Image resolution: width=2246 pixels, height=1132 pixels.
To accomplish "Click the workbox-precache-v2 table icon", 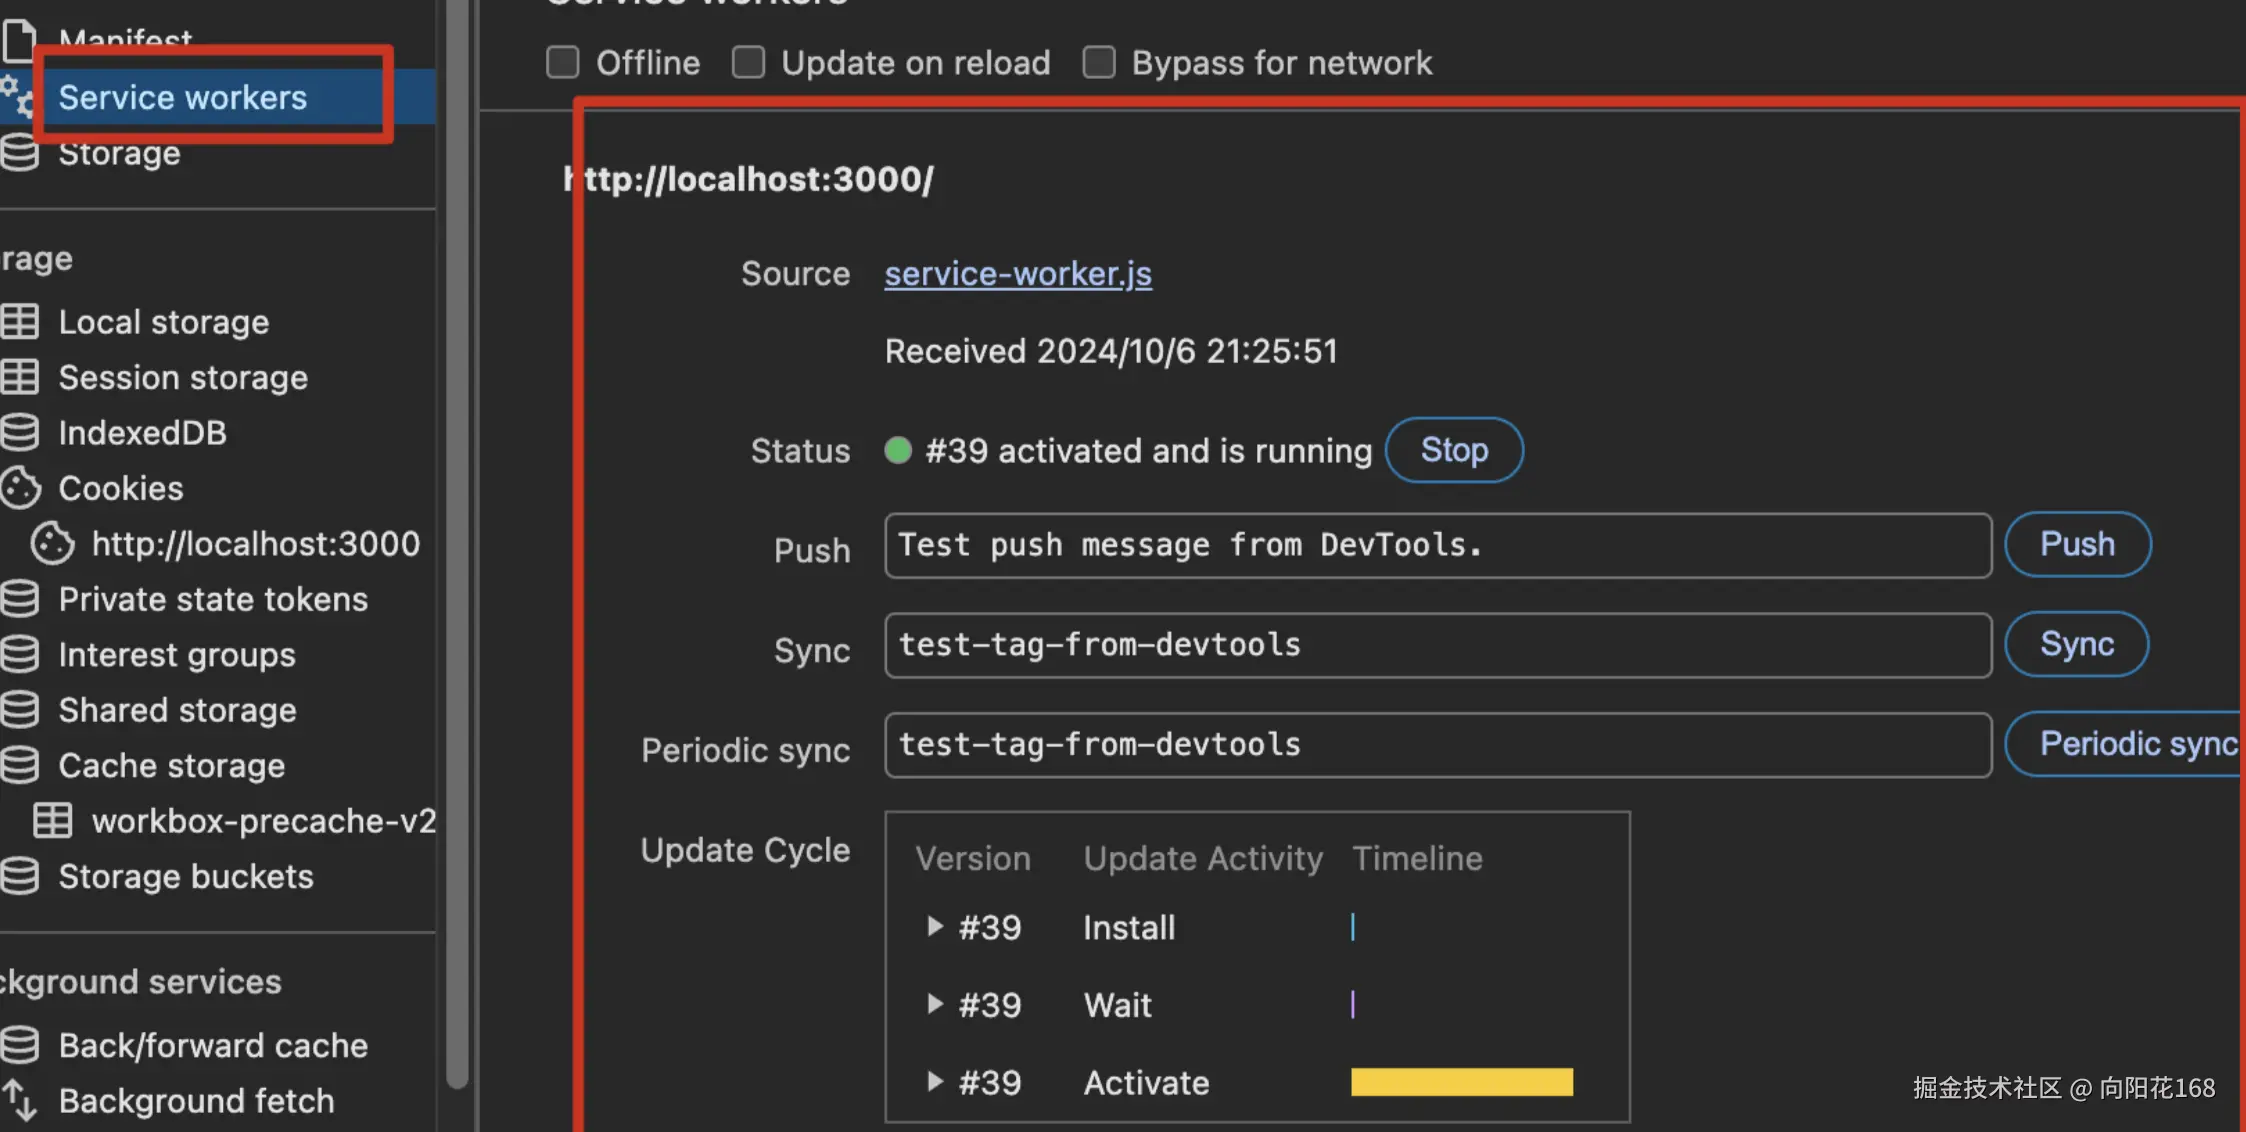I will [x=52, y=820].
